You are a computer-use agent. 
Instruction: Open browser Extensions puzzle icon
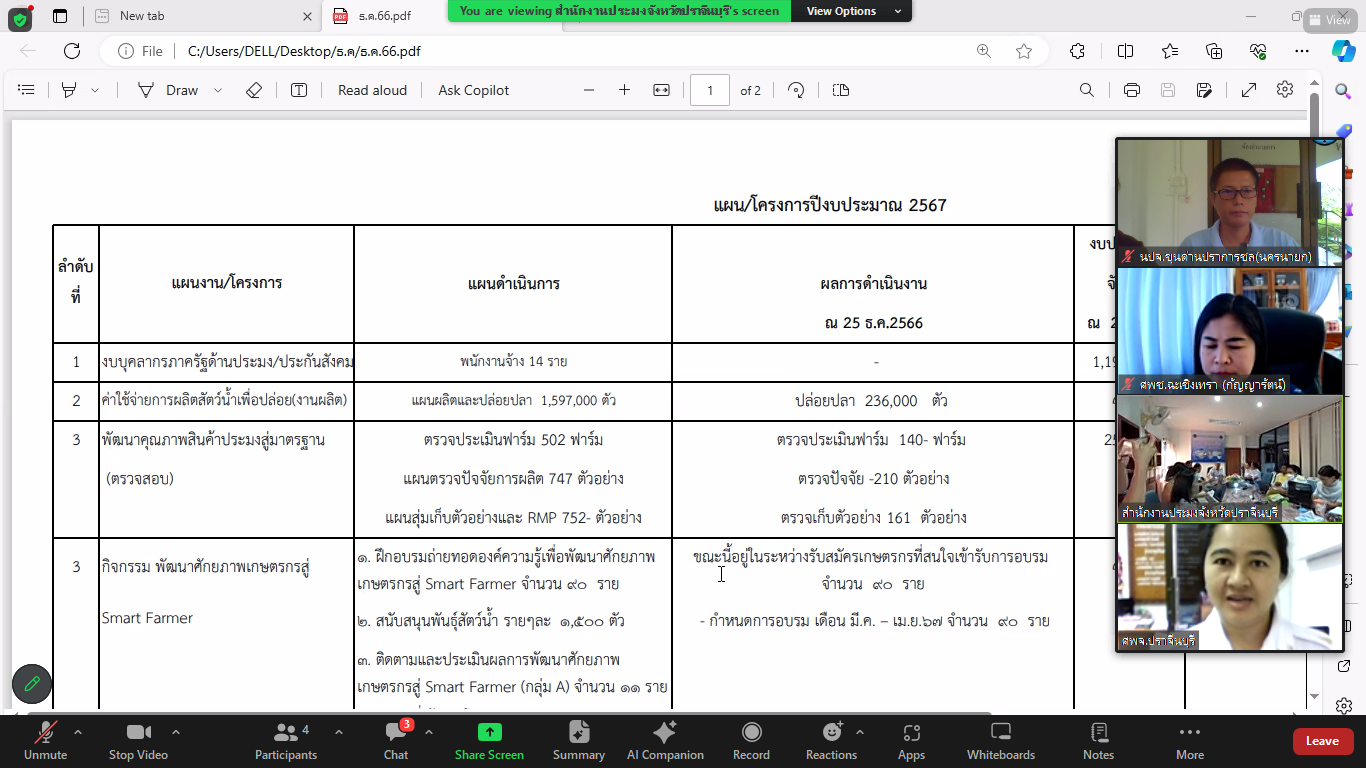click(1077, 51)
